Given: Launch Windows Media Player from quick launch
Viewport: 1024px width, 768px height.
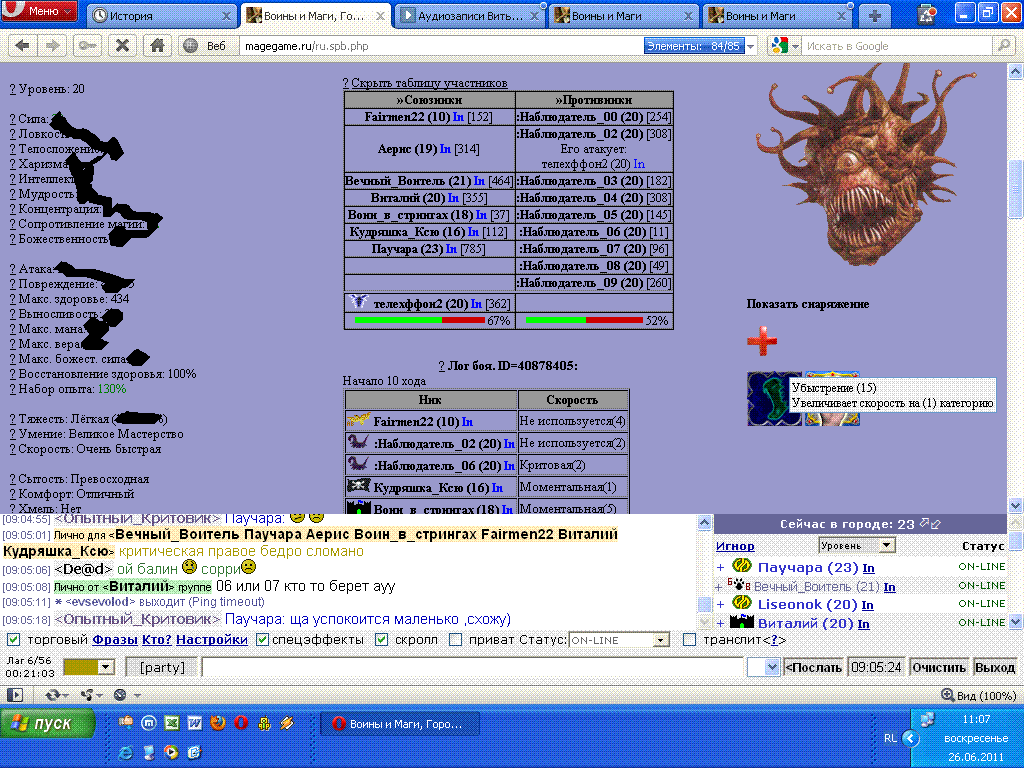Looking at the screenshot, I should [171, 752].
